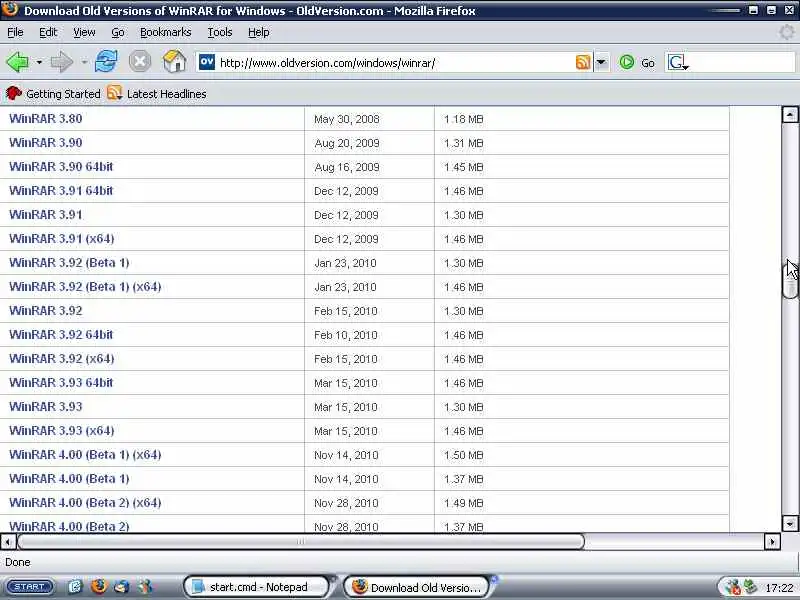Open the Tools menu
The image size is (800, 600).
[x=220, y=32]
